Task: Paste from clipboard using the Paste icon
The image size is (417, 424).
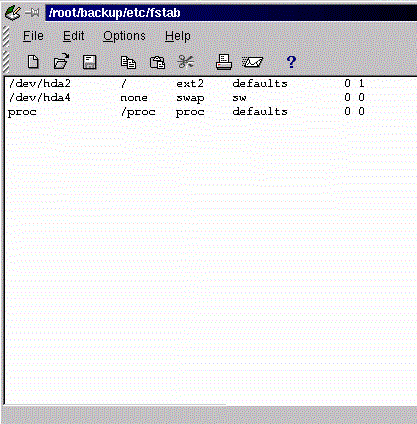Action: (x=157, y=62)
